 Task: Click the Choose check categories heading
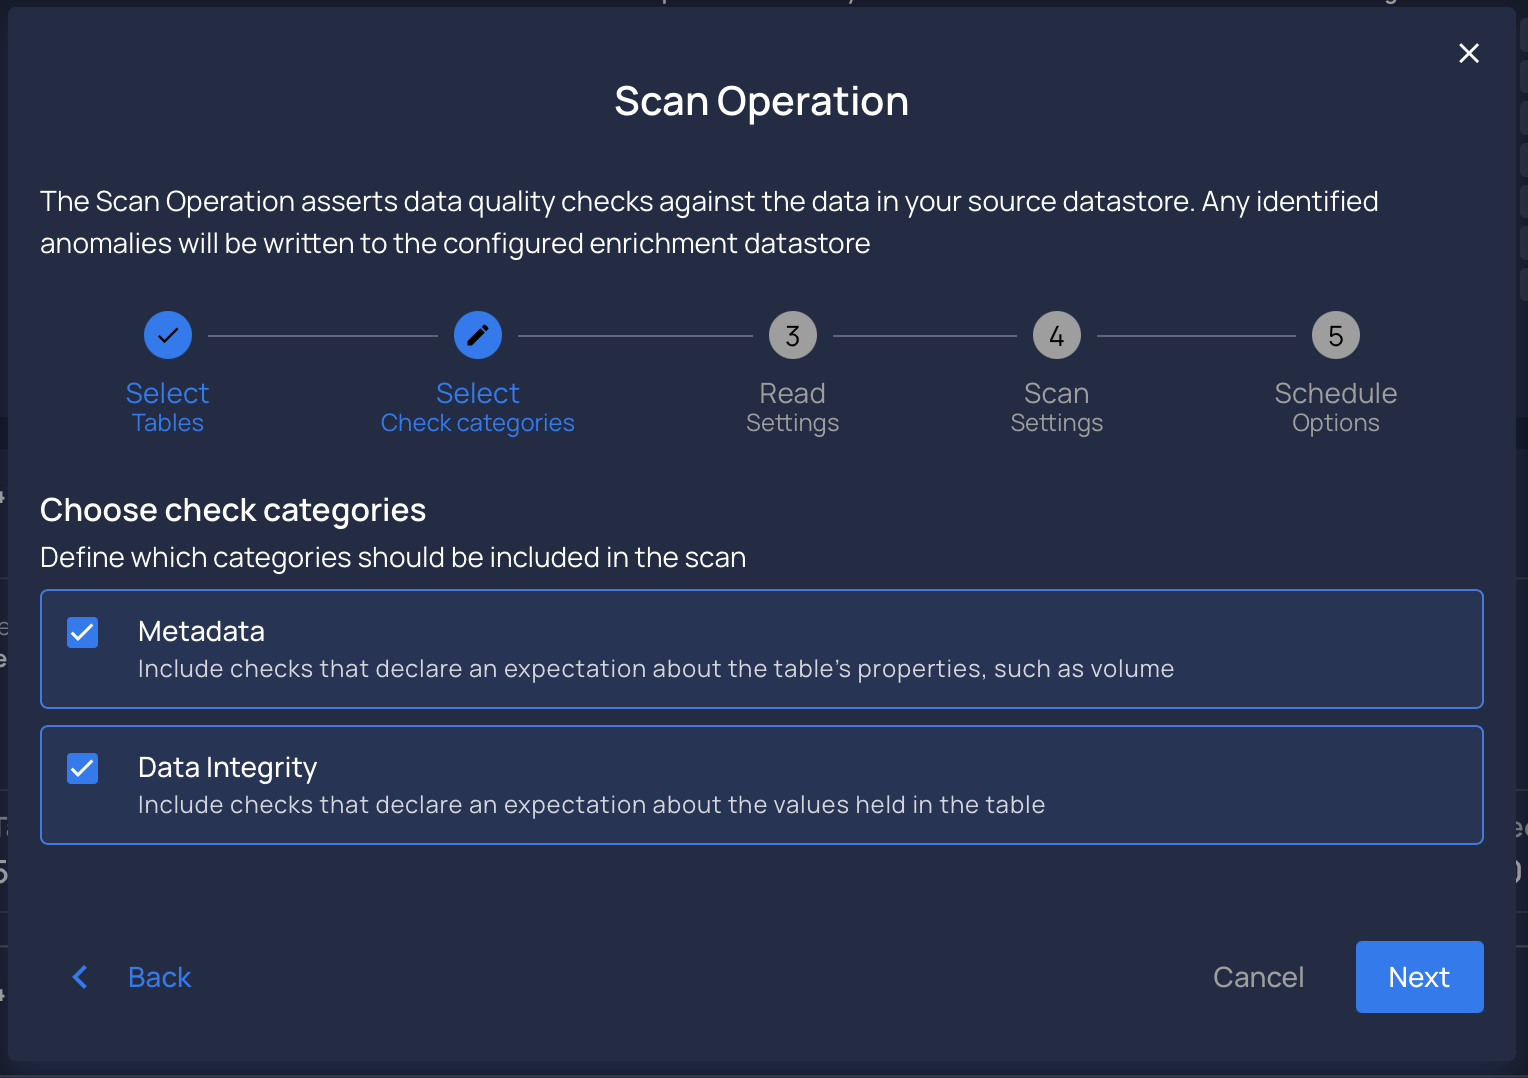[233, 510]
